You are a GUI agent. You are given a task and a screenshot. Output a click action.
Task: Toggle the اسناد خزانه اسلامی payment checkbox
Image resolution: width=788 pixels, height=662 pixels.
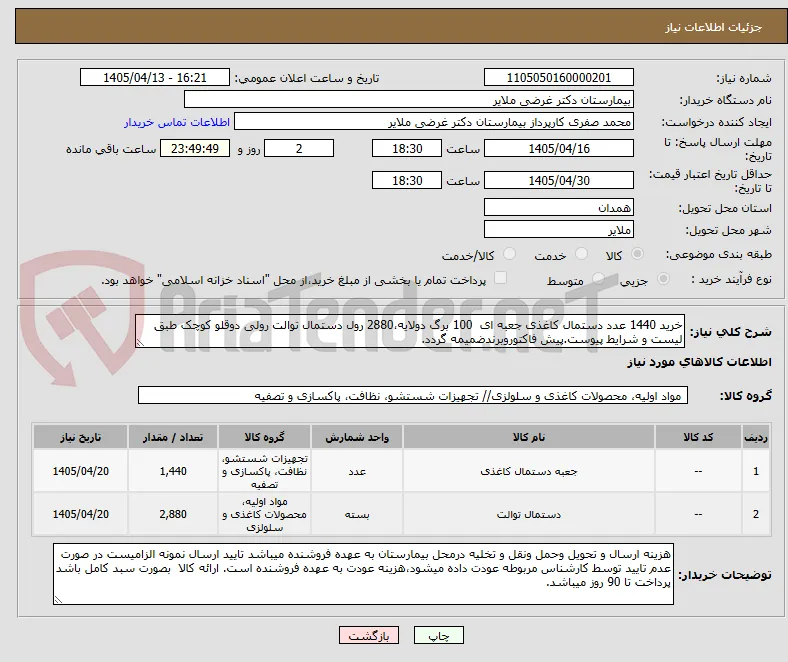coord(501,278)
